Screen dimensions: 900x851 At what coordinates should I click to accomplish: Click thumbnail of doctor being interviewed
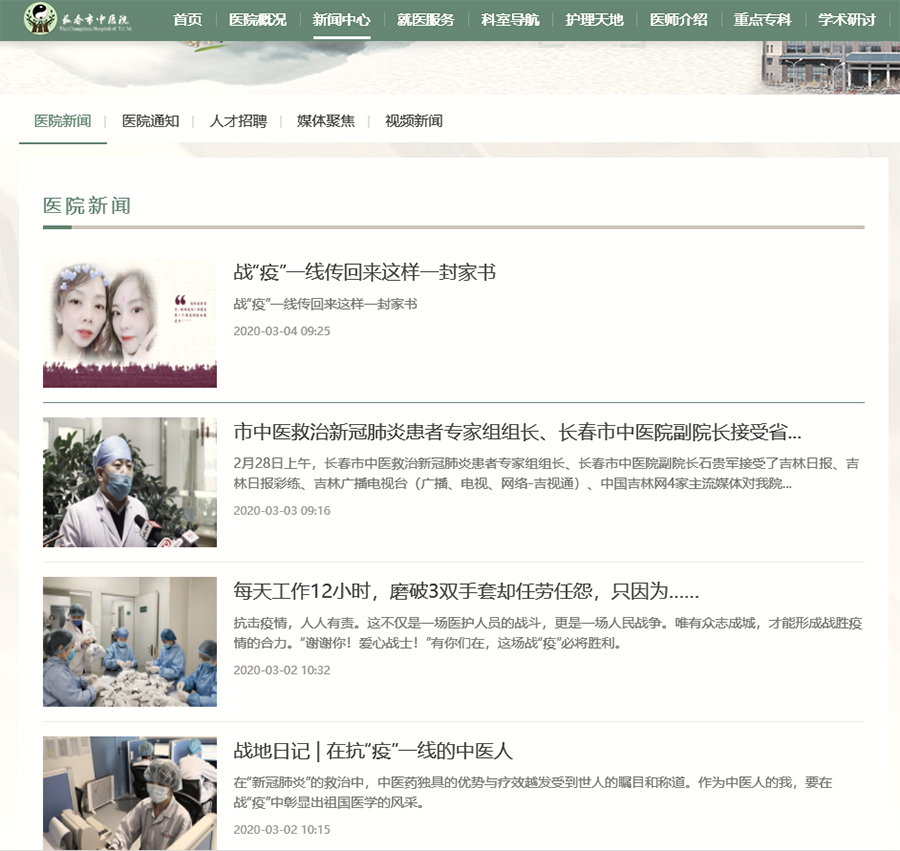click(130, 482)
